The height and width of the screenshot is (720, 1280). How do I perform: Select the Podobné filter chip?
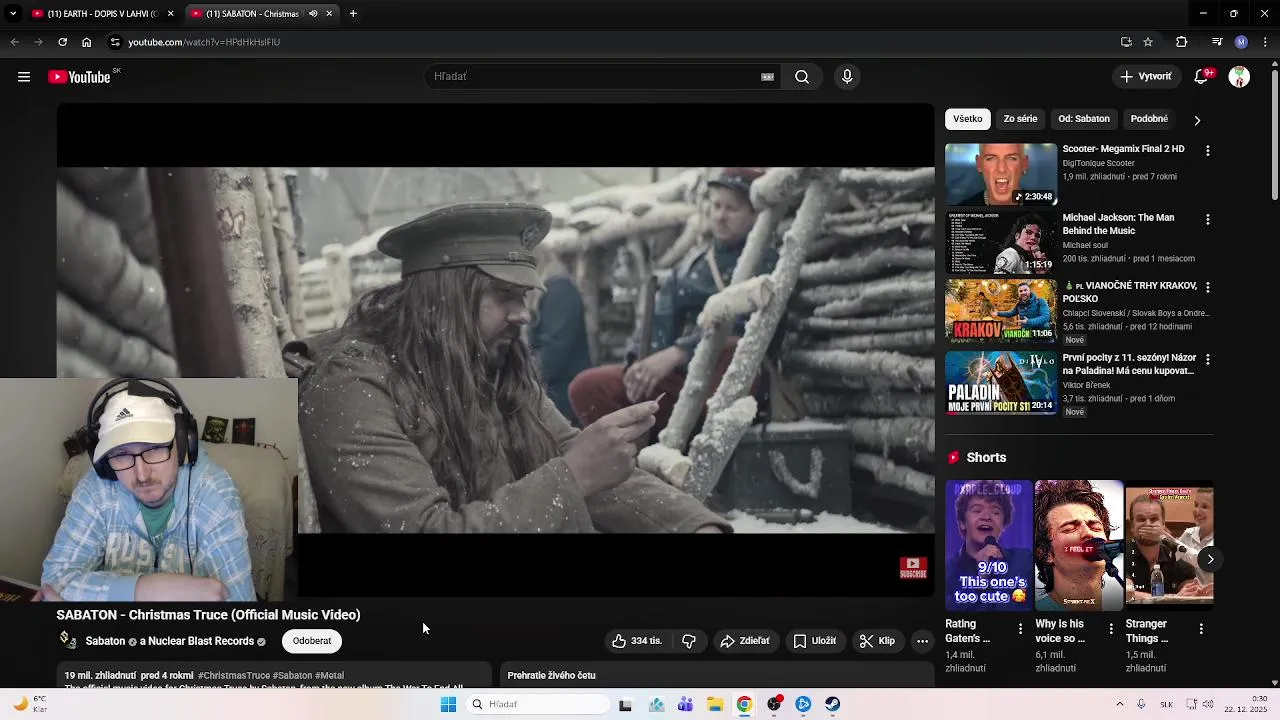click(1149, 119)
